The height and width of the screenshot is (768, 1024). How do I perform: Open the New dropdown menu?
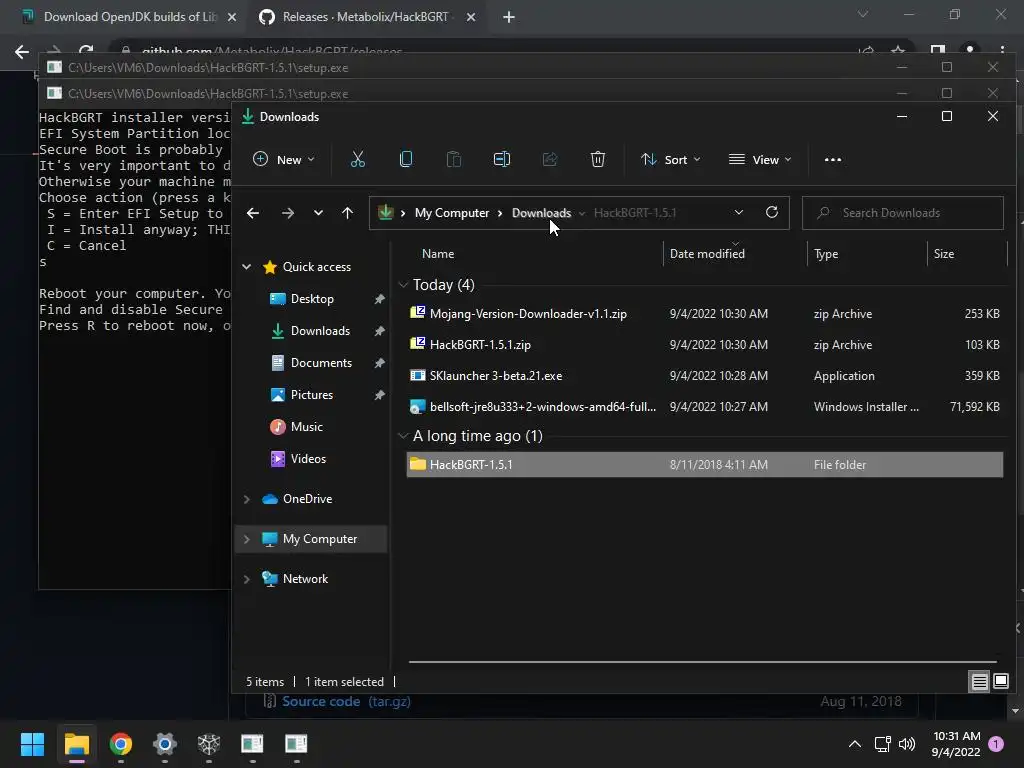pyautogui.click(x=283, y=159)
